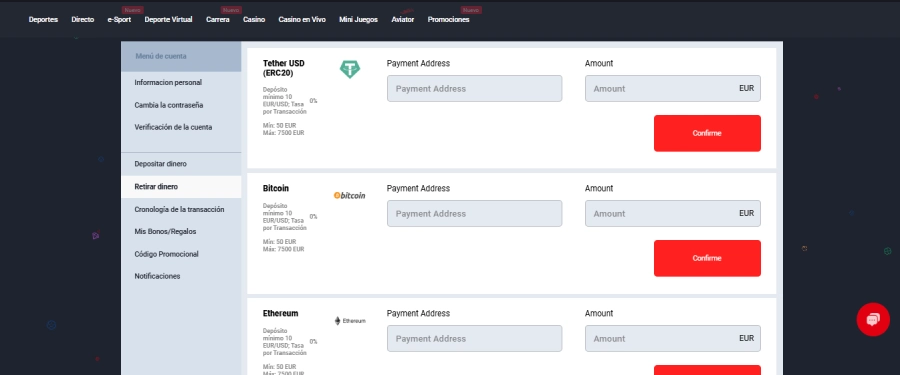Click the Bitcoin method title
Viewport: 900px width, 375px height.
coord(276,188)
